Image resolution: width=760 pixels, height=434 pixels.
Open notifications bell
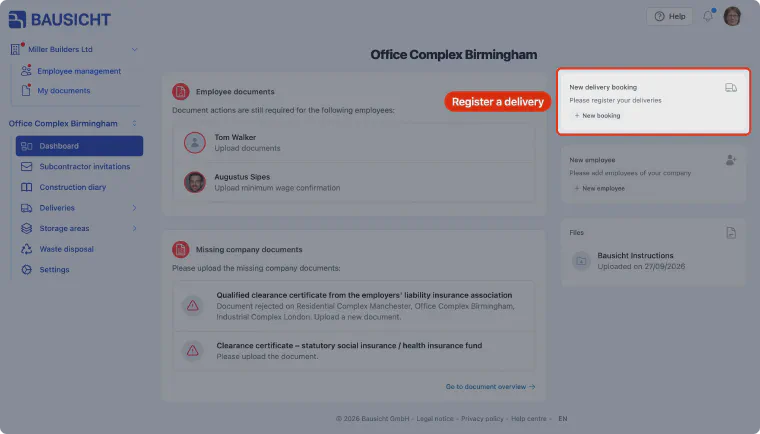(708, 16)
